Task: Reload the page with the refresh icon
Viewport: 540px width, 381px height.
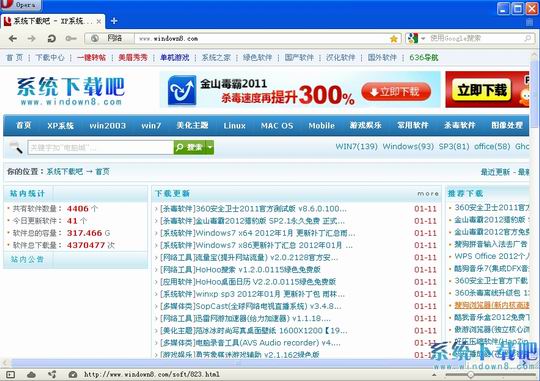Action: [51, 39]
